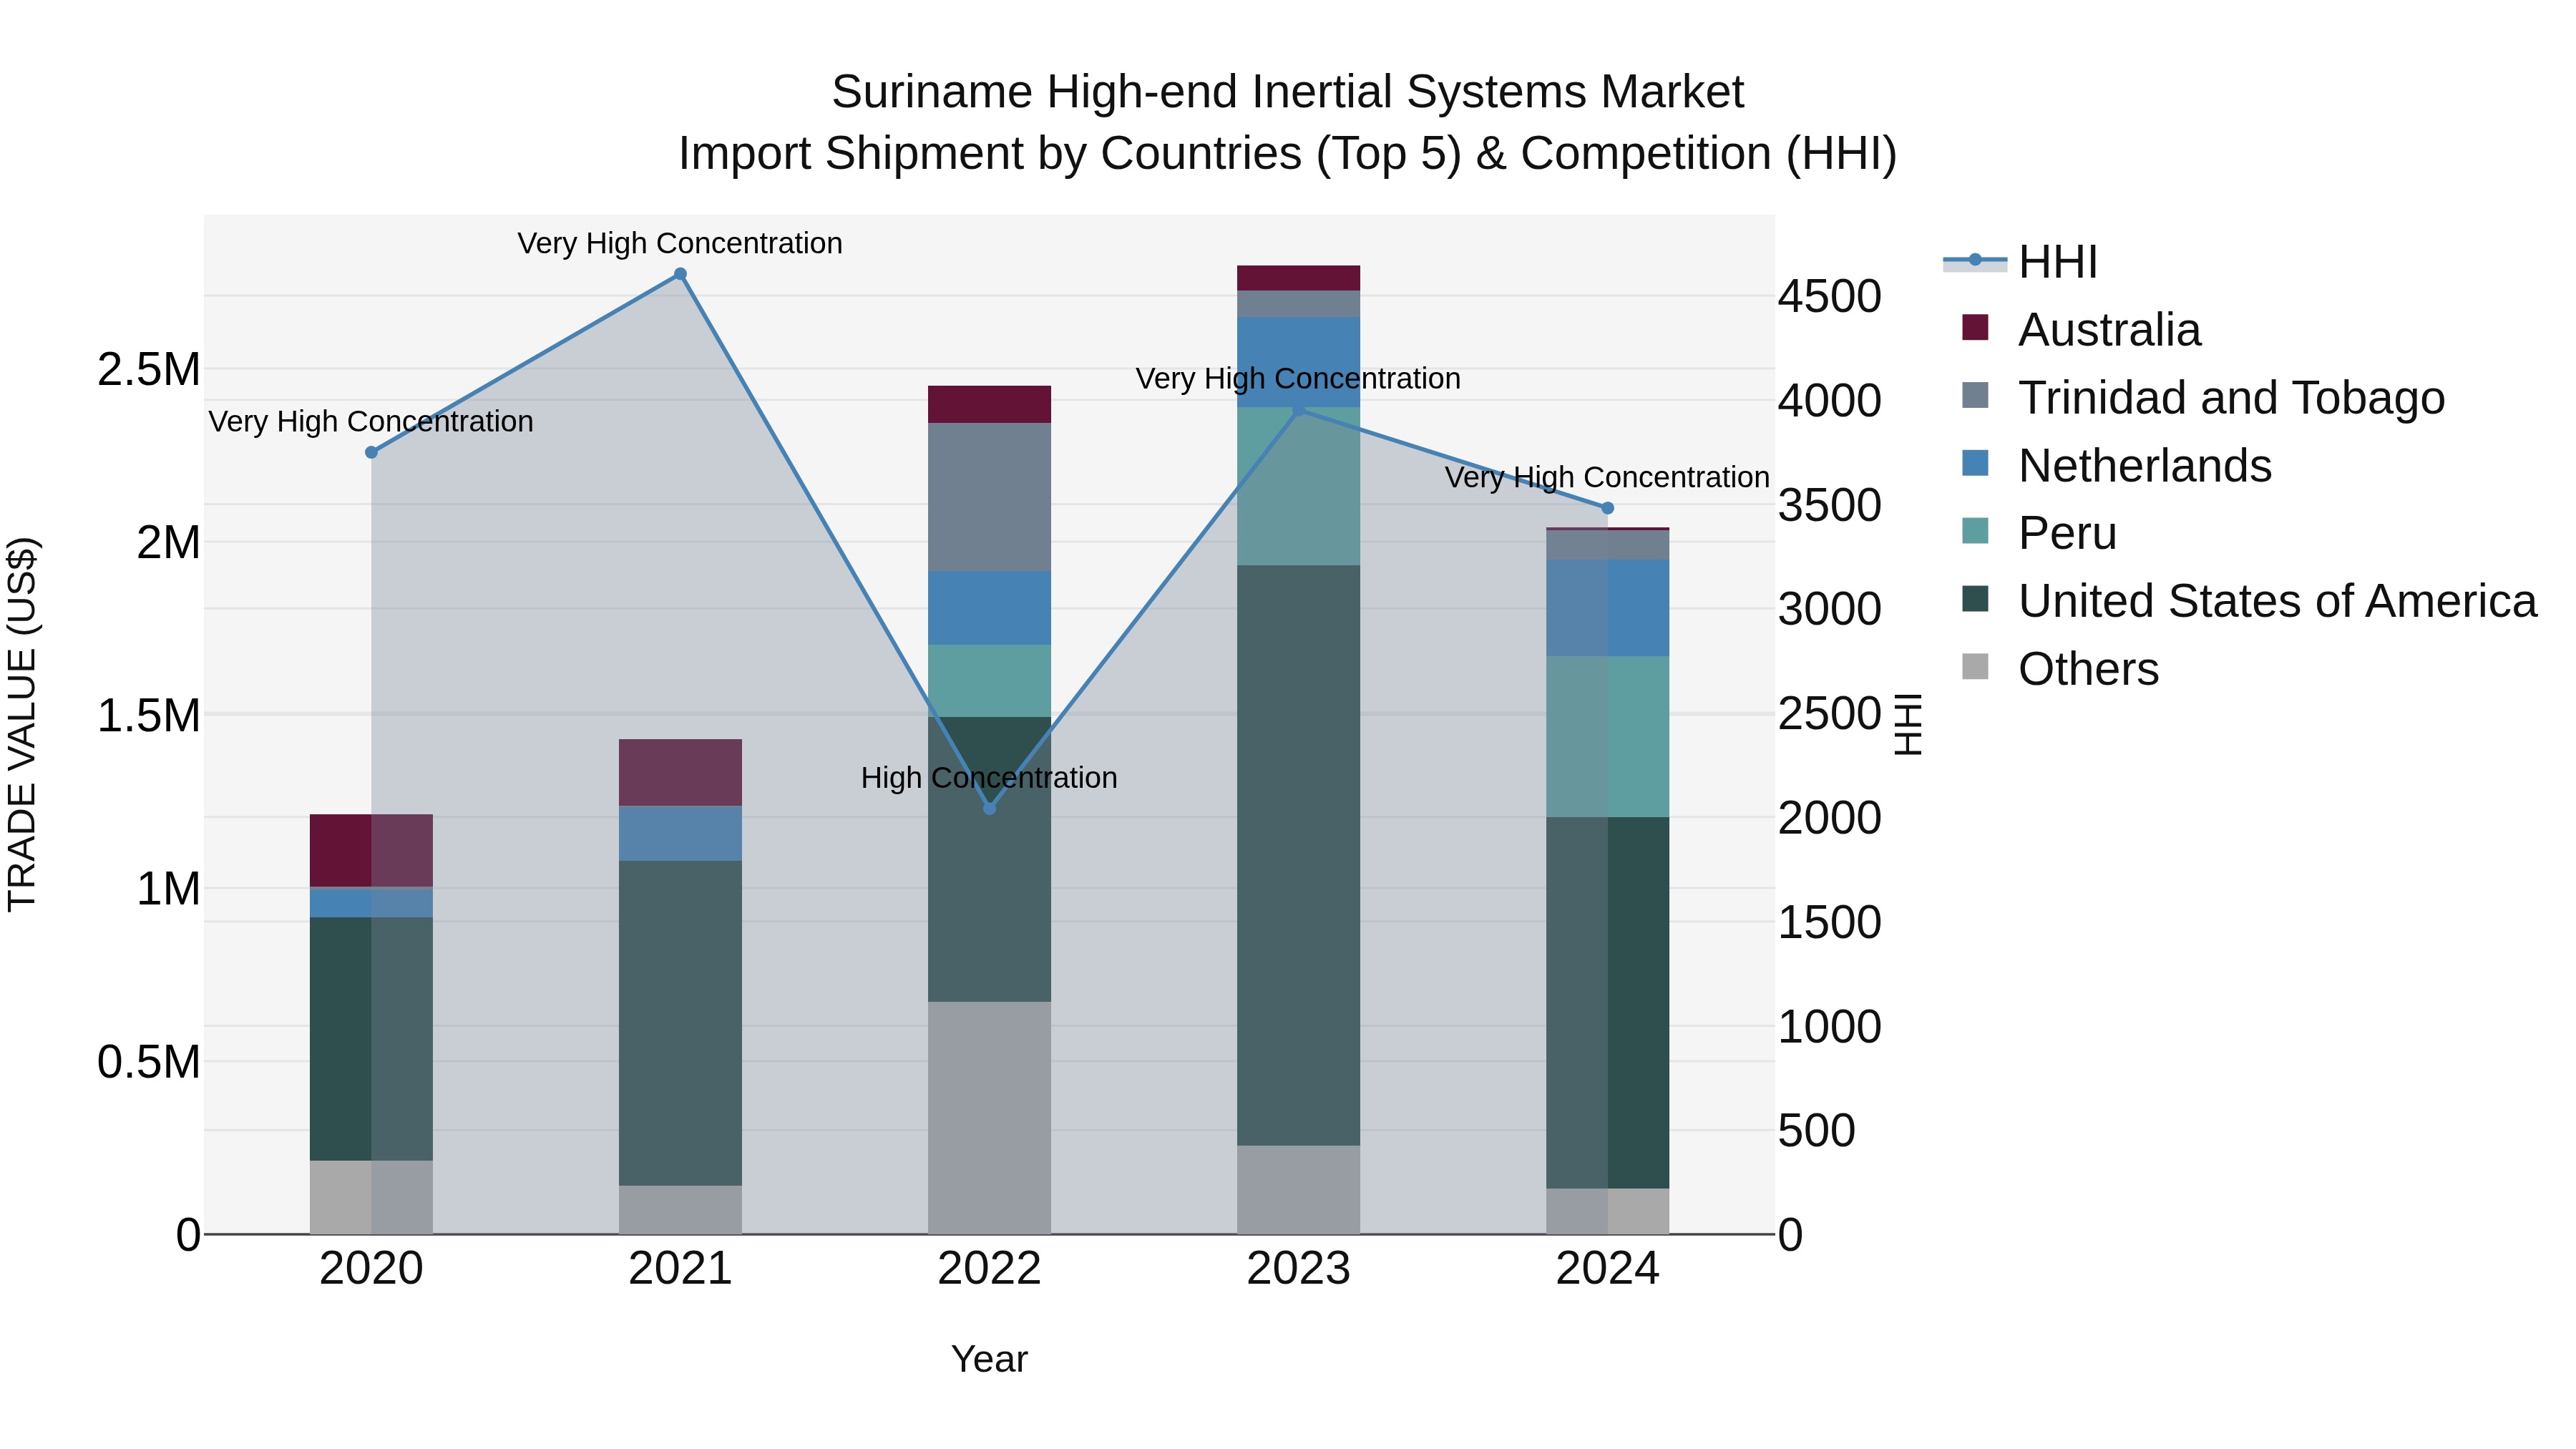The image size is (2576, 1449).
Task: Click the 'TRADE VALUE (US$)' axis title
Action: [x=22, y=724]
